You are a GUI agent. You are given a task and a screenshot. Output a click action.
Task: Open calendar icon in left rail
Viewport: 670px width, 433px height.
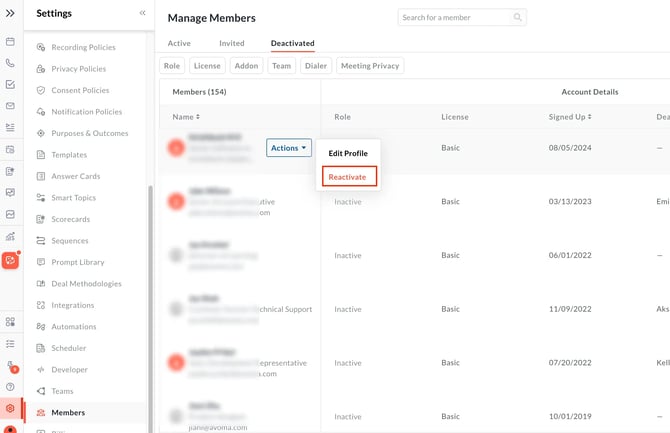[x=10, y=41]
